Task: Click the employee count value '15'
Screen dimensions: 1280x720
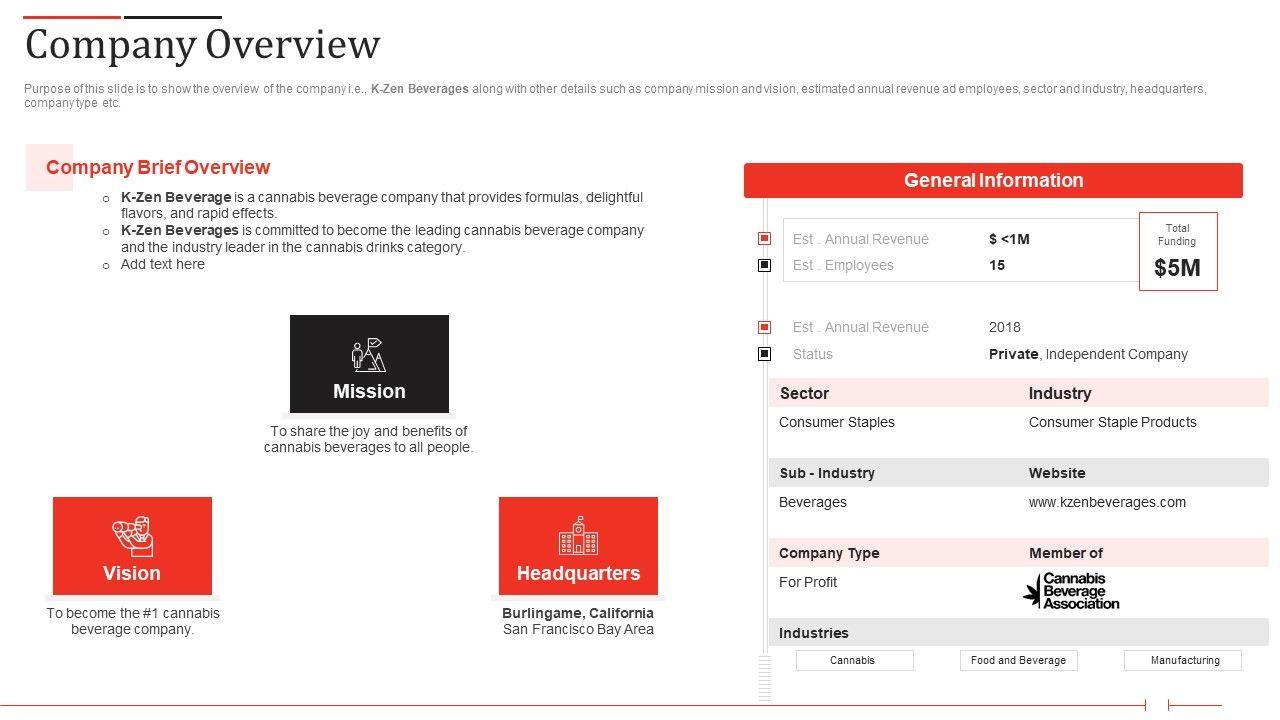Action: click(x=997, y=265)
